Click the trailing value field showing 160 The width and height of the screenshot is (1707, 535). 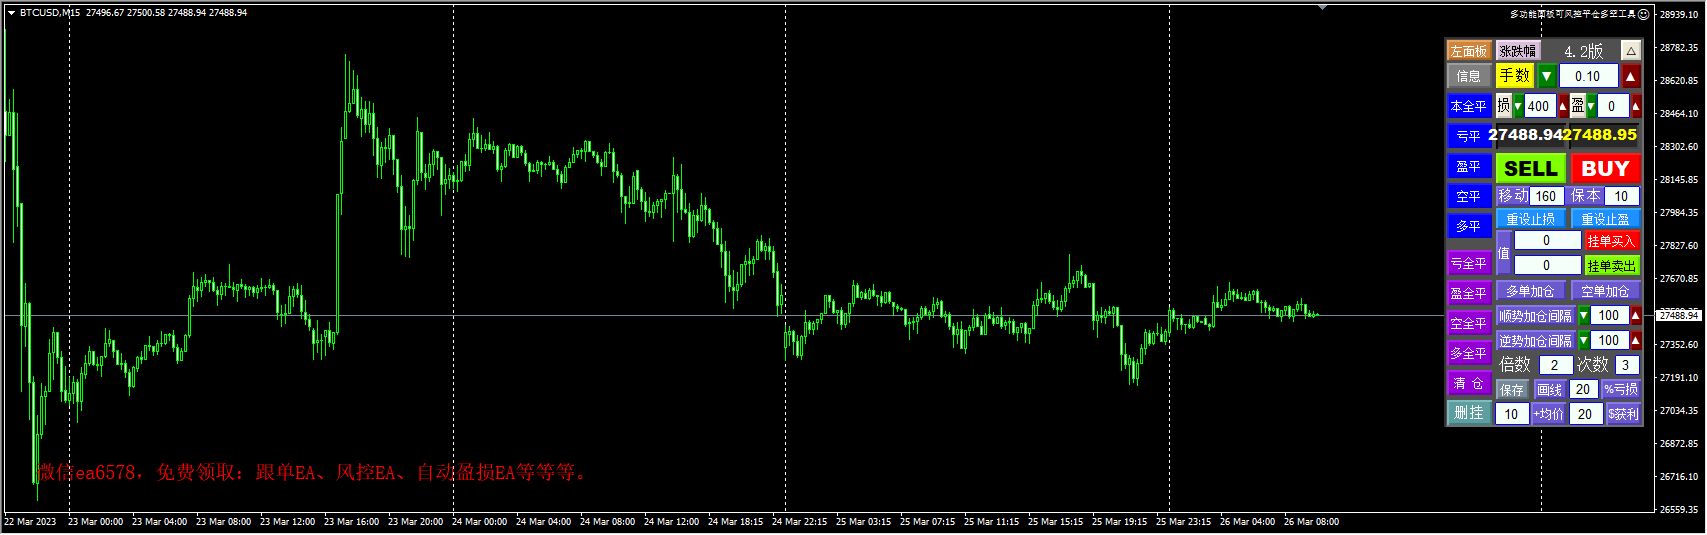[x=1546, y=196]
